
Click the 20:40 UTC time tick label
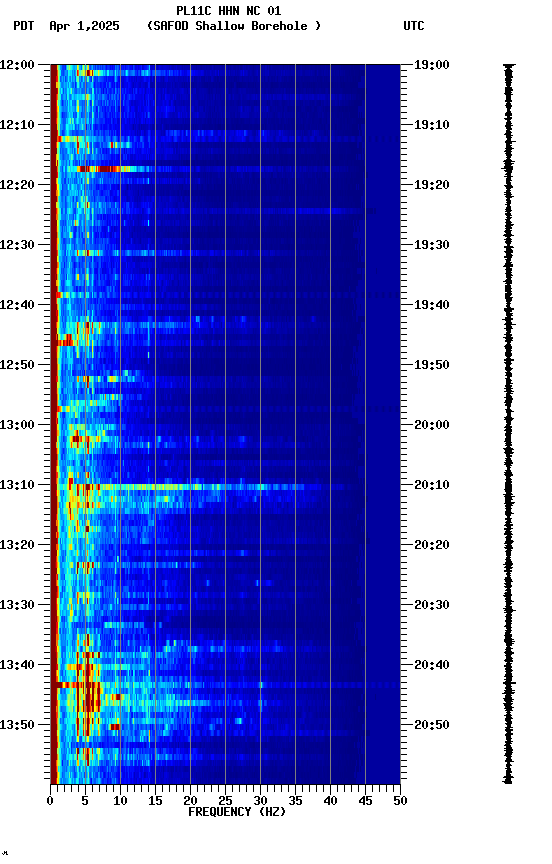432,665
